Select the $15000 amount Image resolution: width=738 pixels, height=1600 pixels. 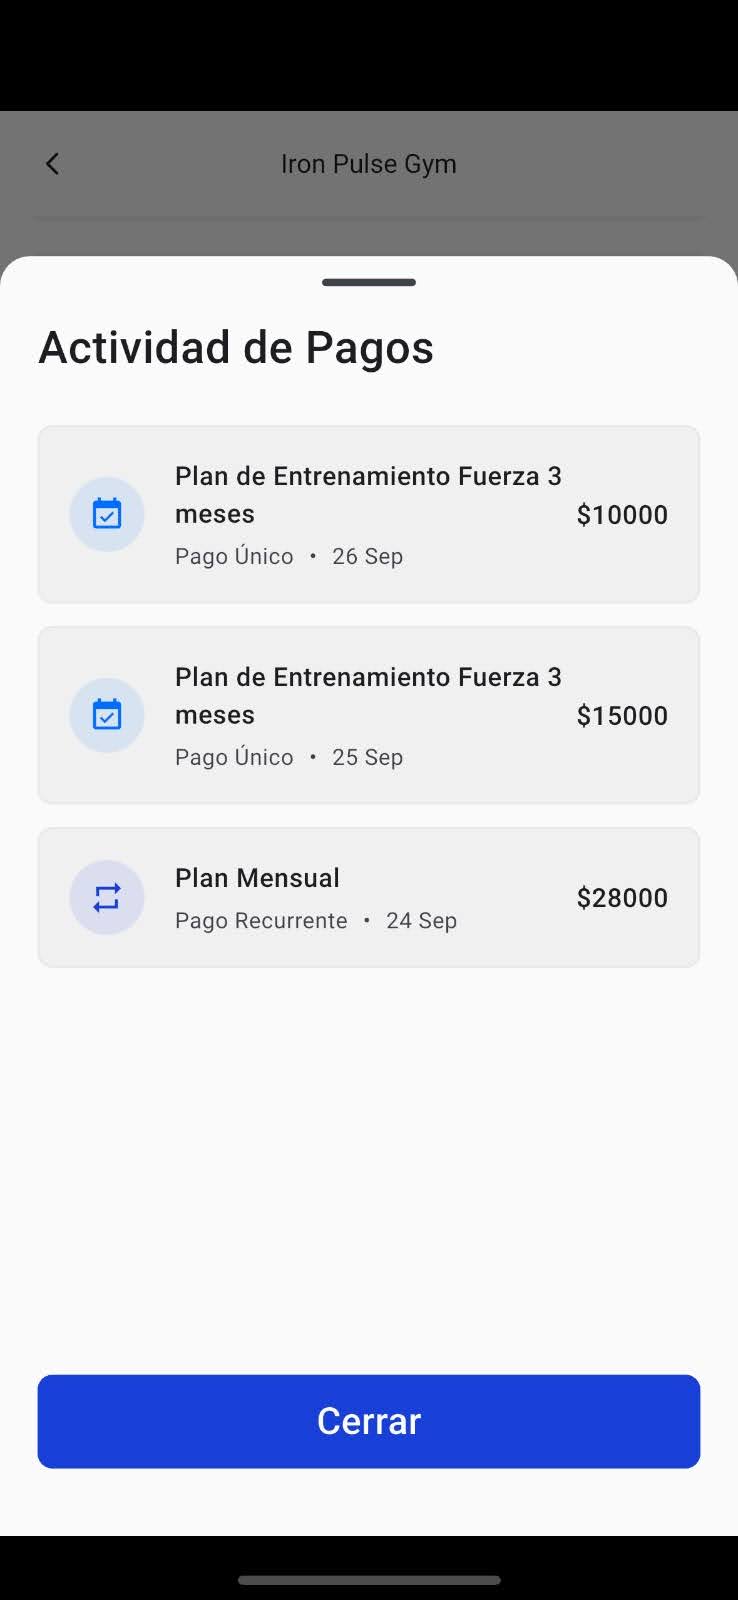coord(622,716)
